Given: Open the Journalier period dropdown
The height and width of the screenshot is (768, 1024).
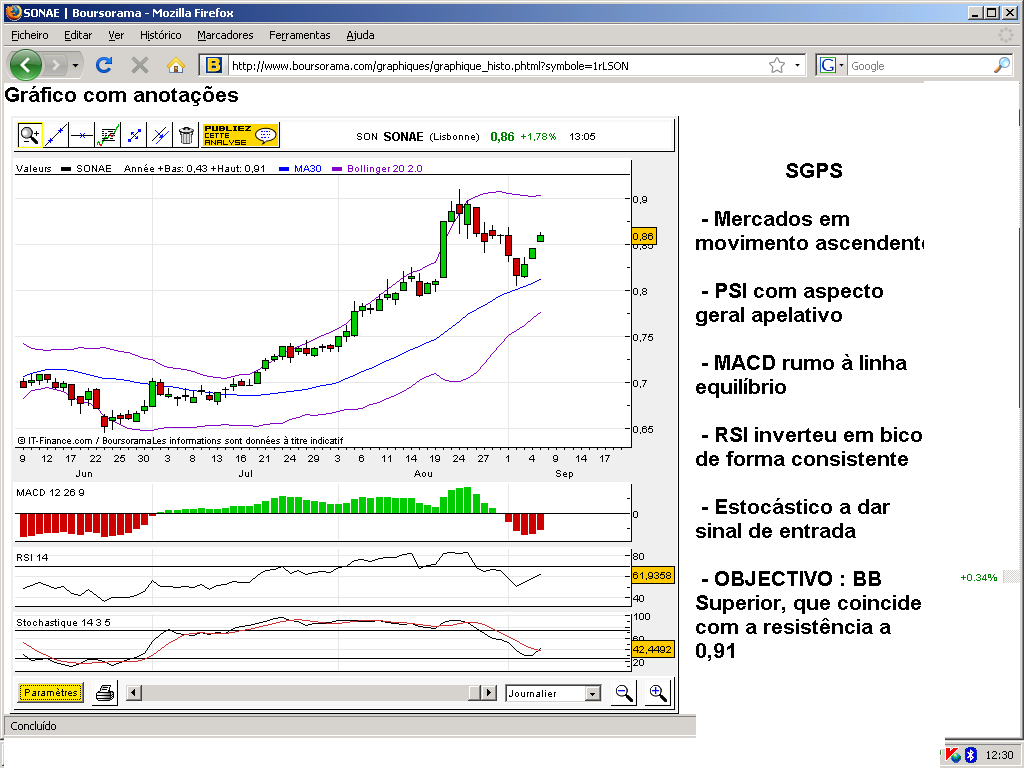Looking at the screenshot, I should 592,694.
